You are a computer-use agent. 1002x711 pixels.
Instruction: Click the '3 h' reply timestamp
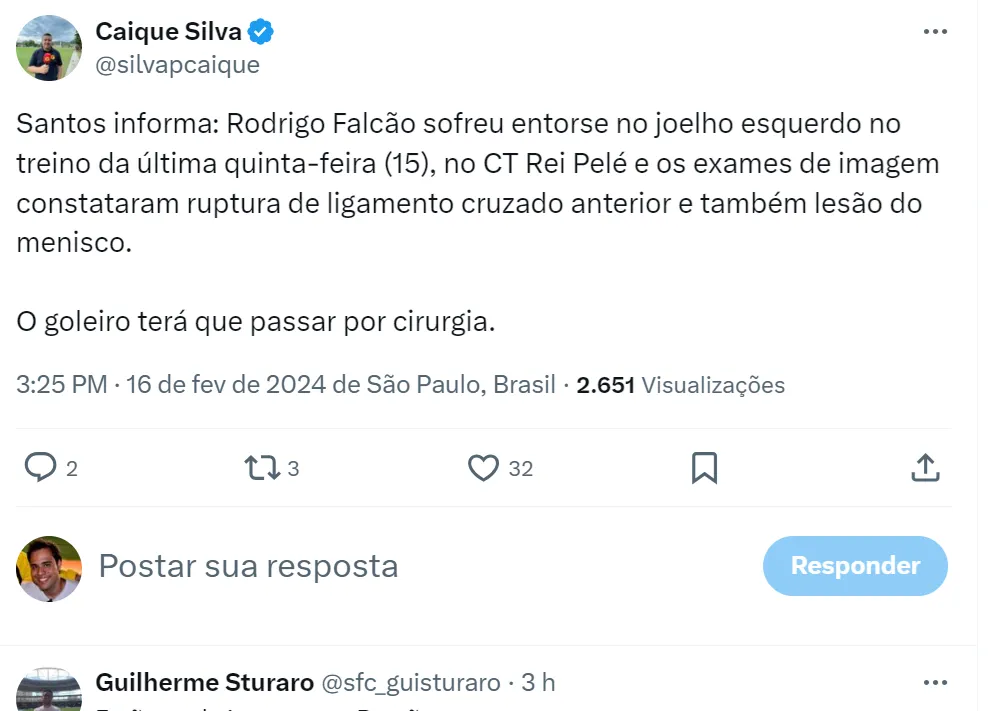coord(538,683)
